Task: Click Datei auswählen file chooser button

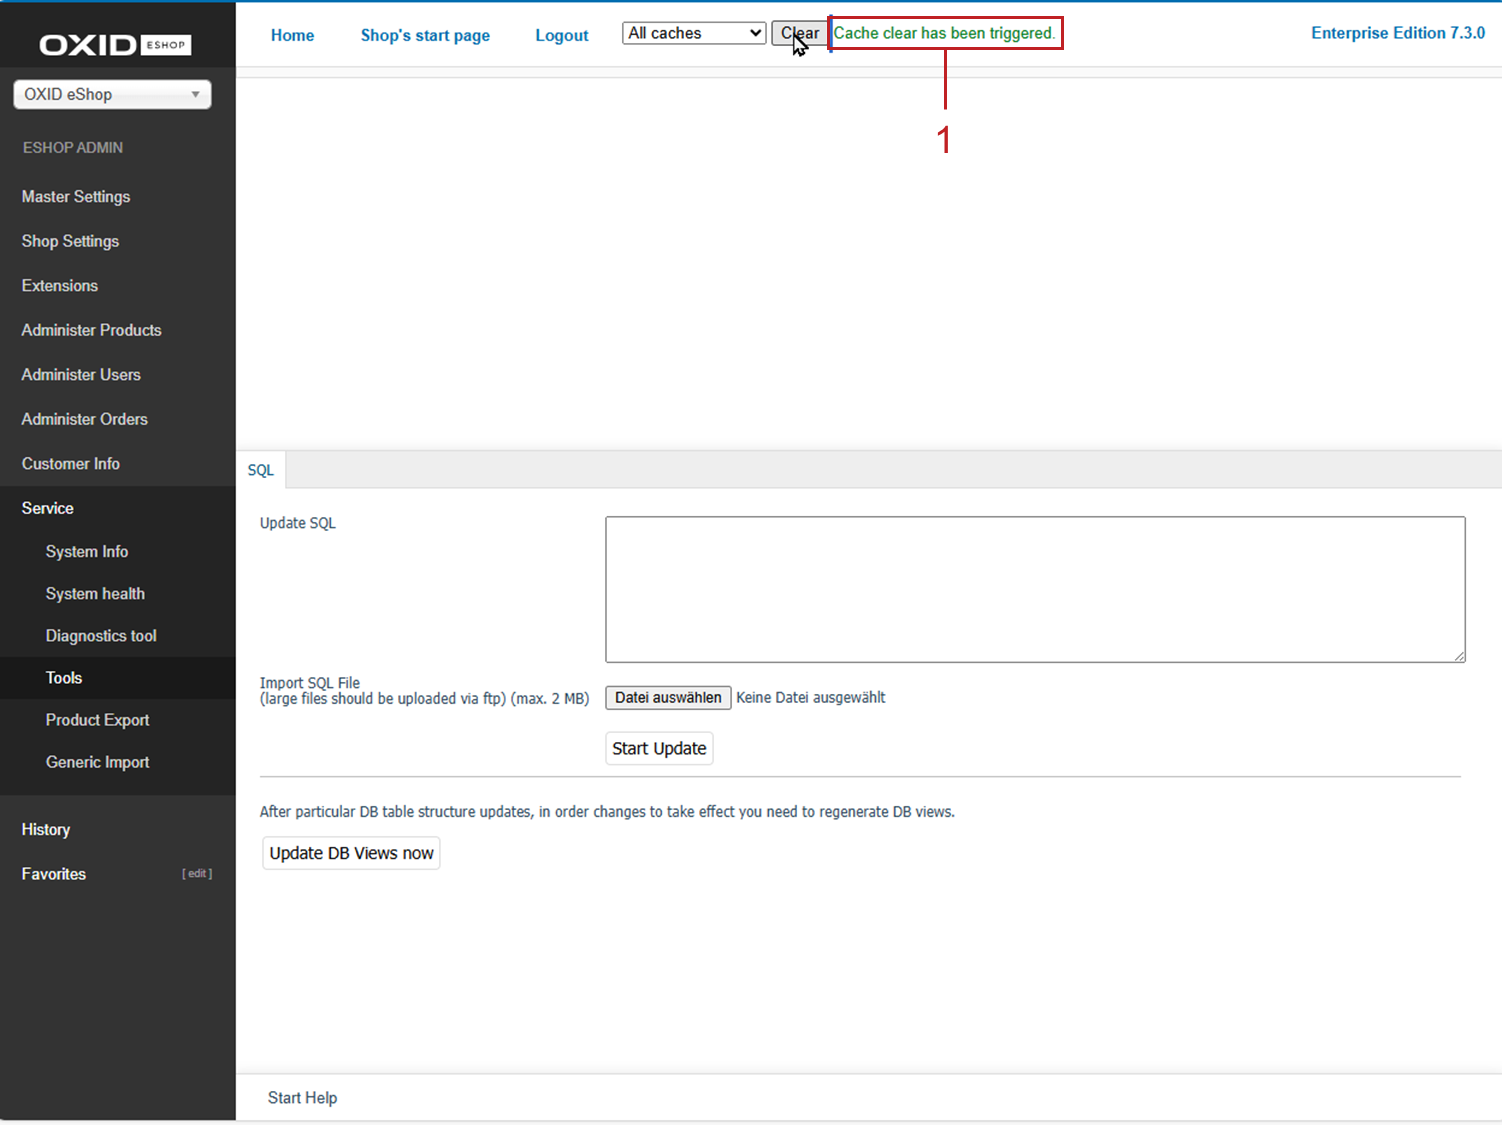Action: tap(668, 698)
